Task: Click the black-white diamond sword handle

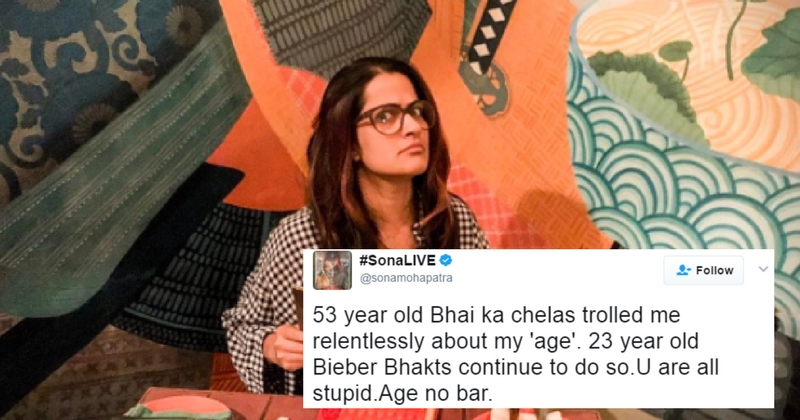Action: [489, 36]
